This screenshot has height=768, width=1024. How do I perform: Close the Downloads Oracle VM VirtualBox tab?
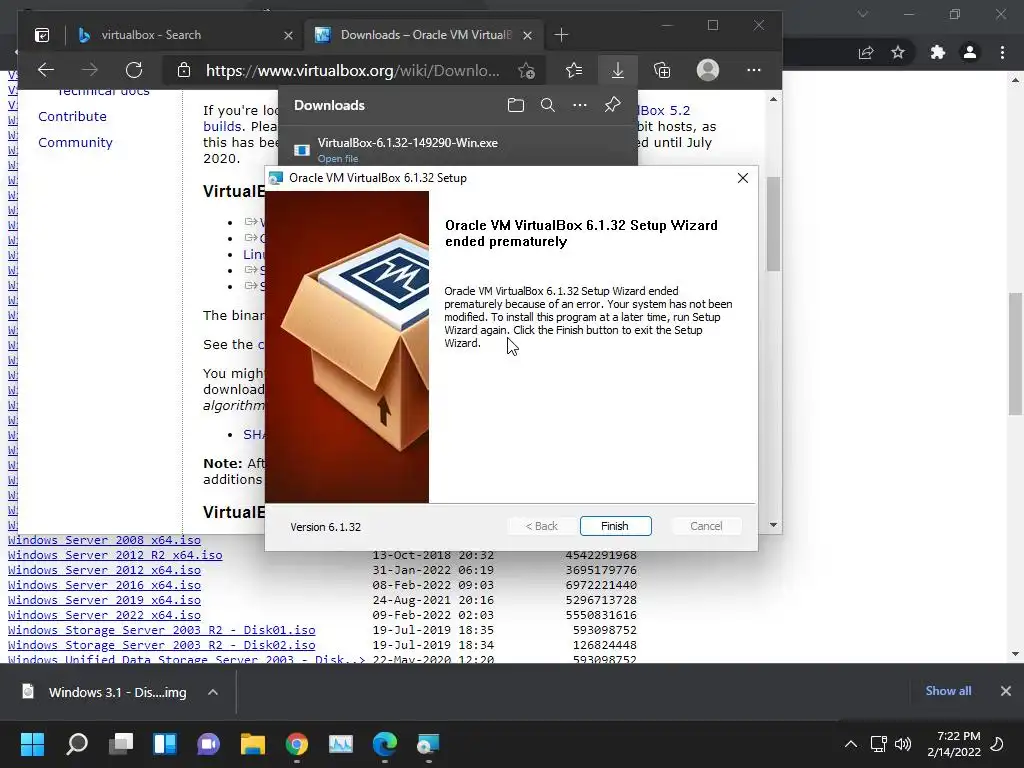tap(528, 35)
